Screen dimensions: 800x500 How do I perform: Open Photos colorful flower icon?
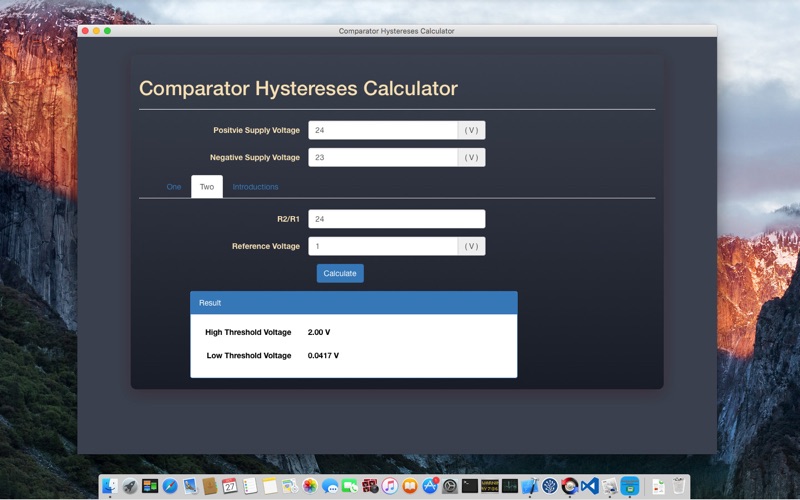(x=310, y=486)
